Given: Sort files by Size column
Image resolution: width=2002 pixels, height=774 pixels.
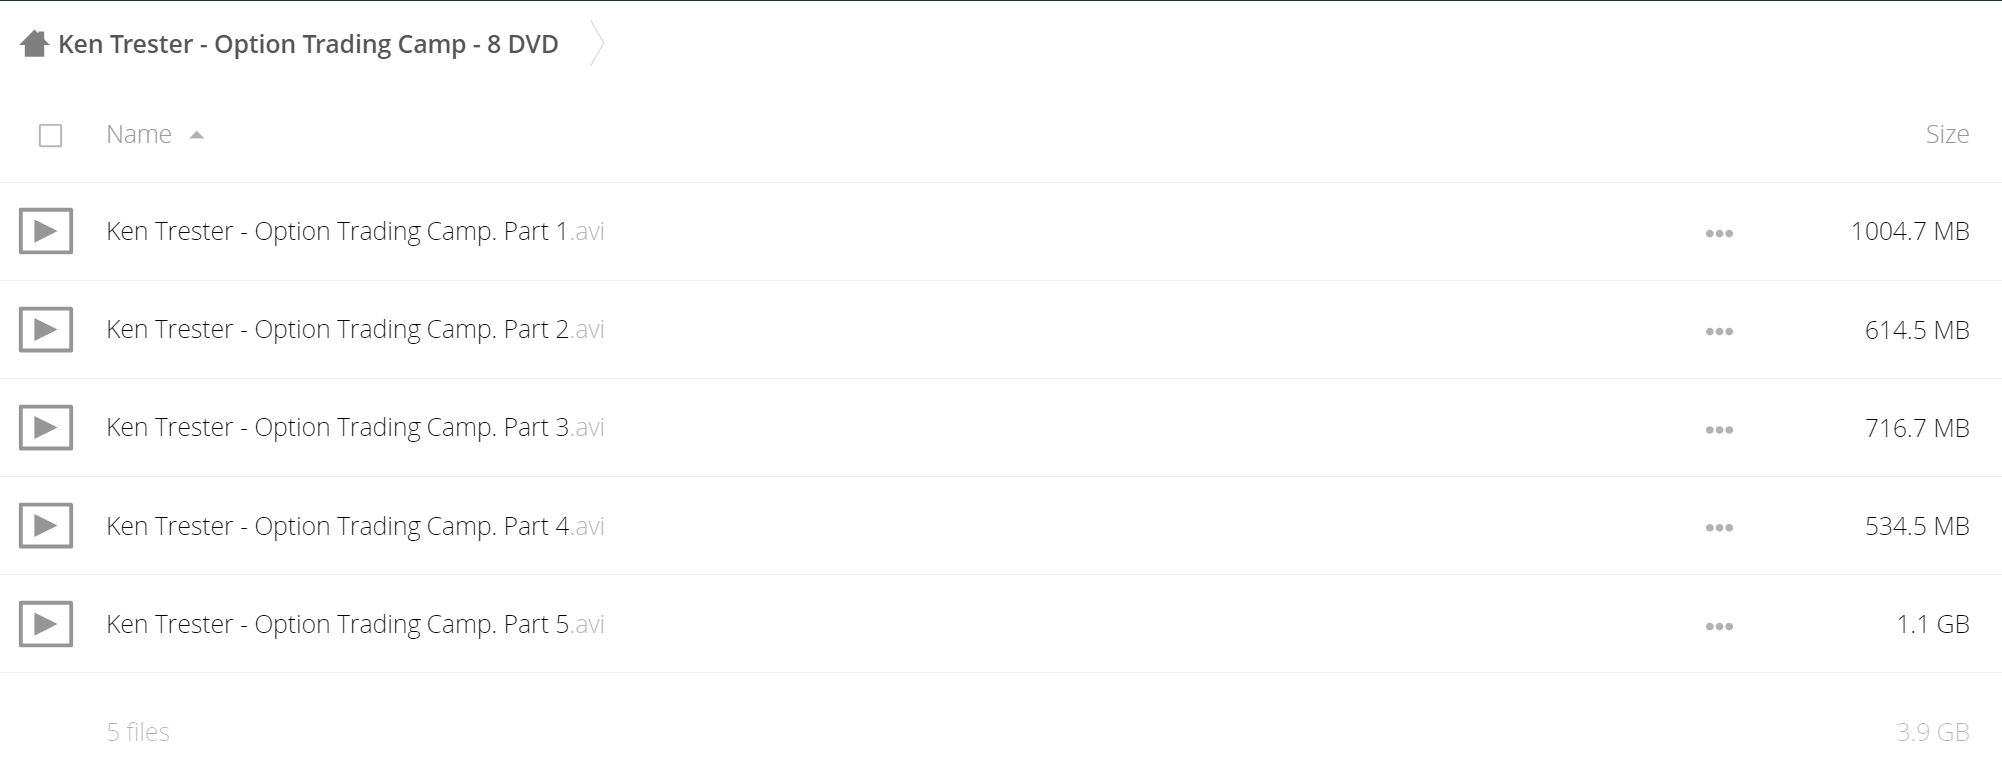Looking at the screenshot, I should click(1947, 134).
